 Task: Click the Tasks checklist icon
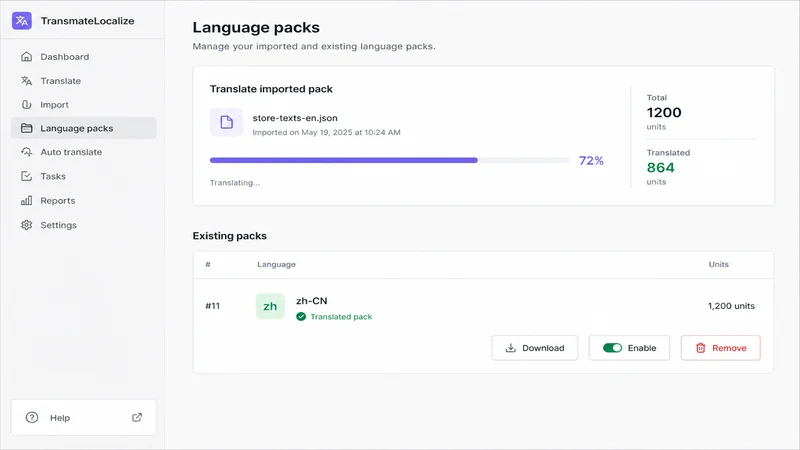click(x=27, y=176)
